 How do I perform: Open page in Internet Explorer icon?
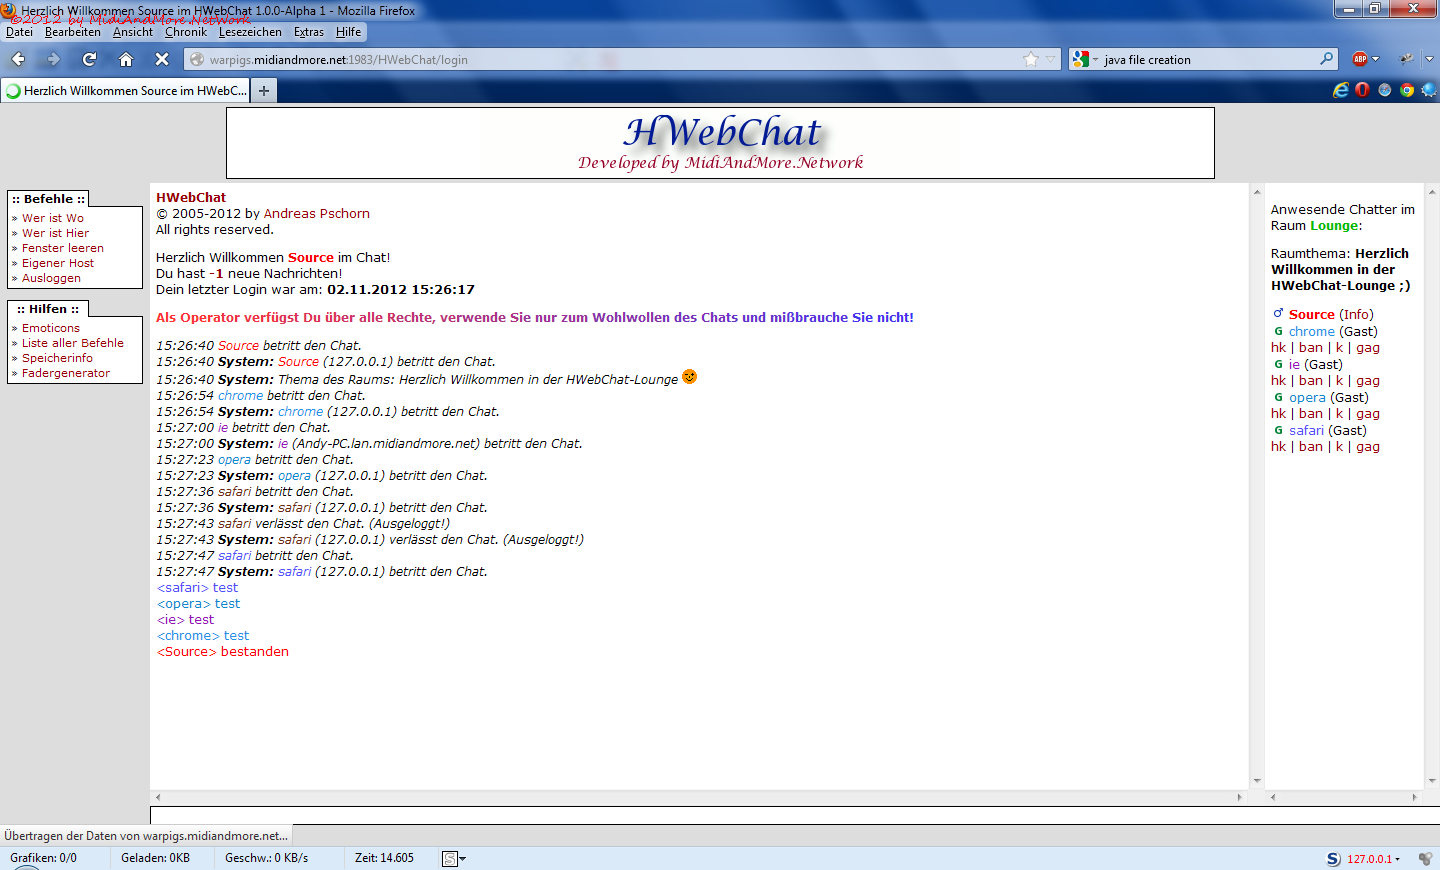(x=1341, y=90)
